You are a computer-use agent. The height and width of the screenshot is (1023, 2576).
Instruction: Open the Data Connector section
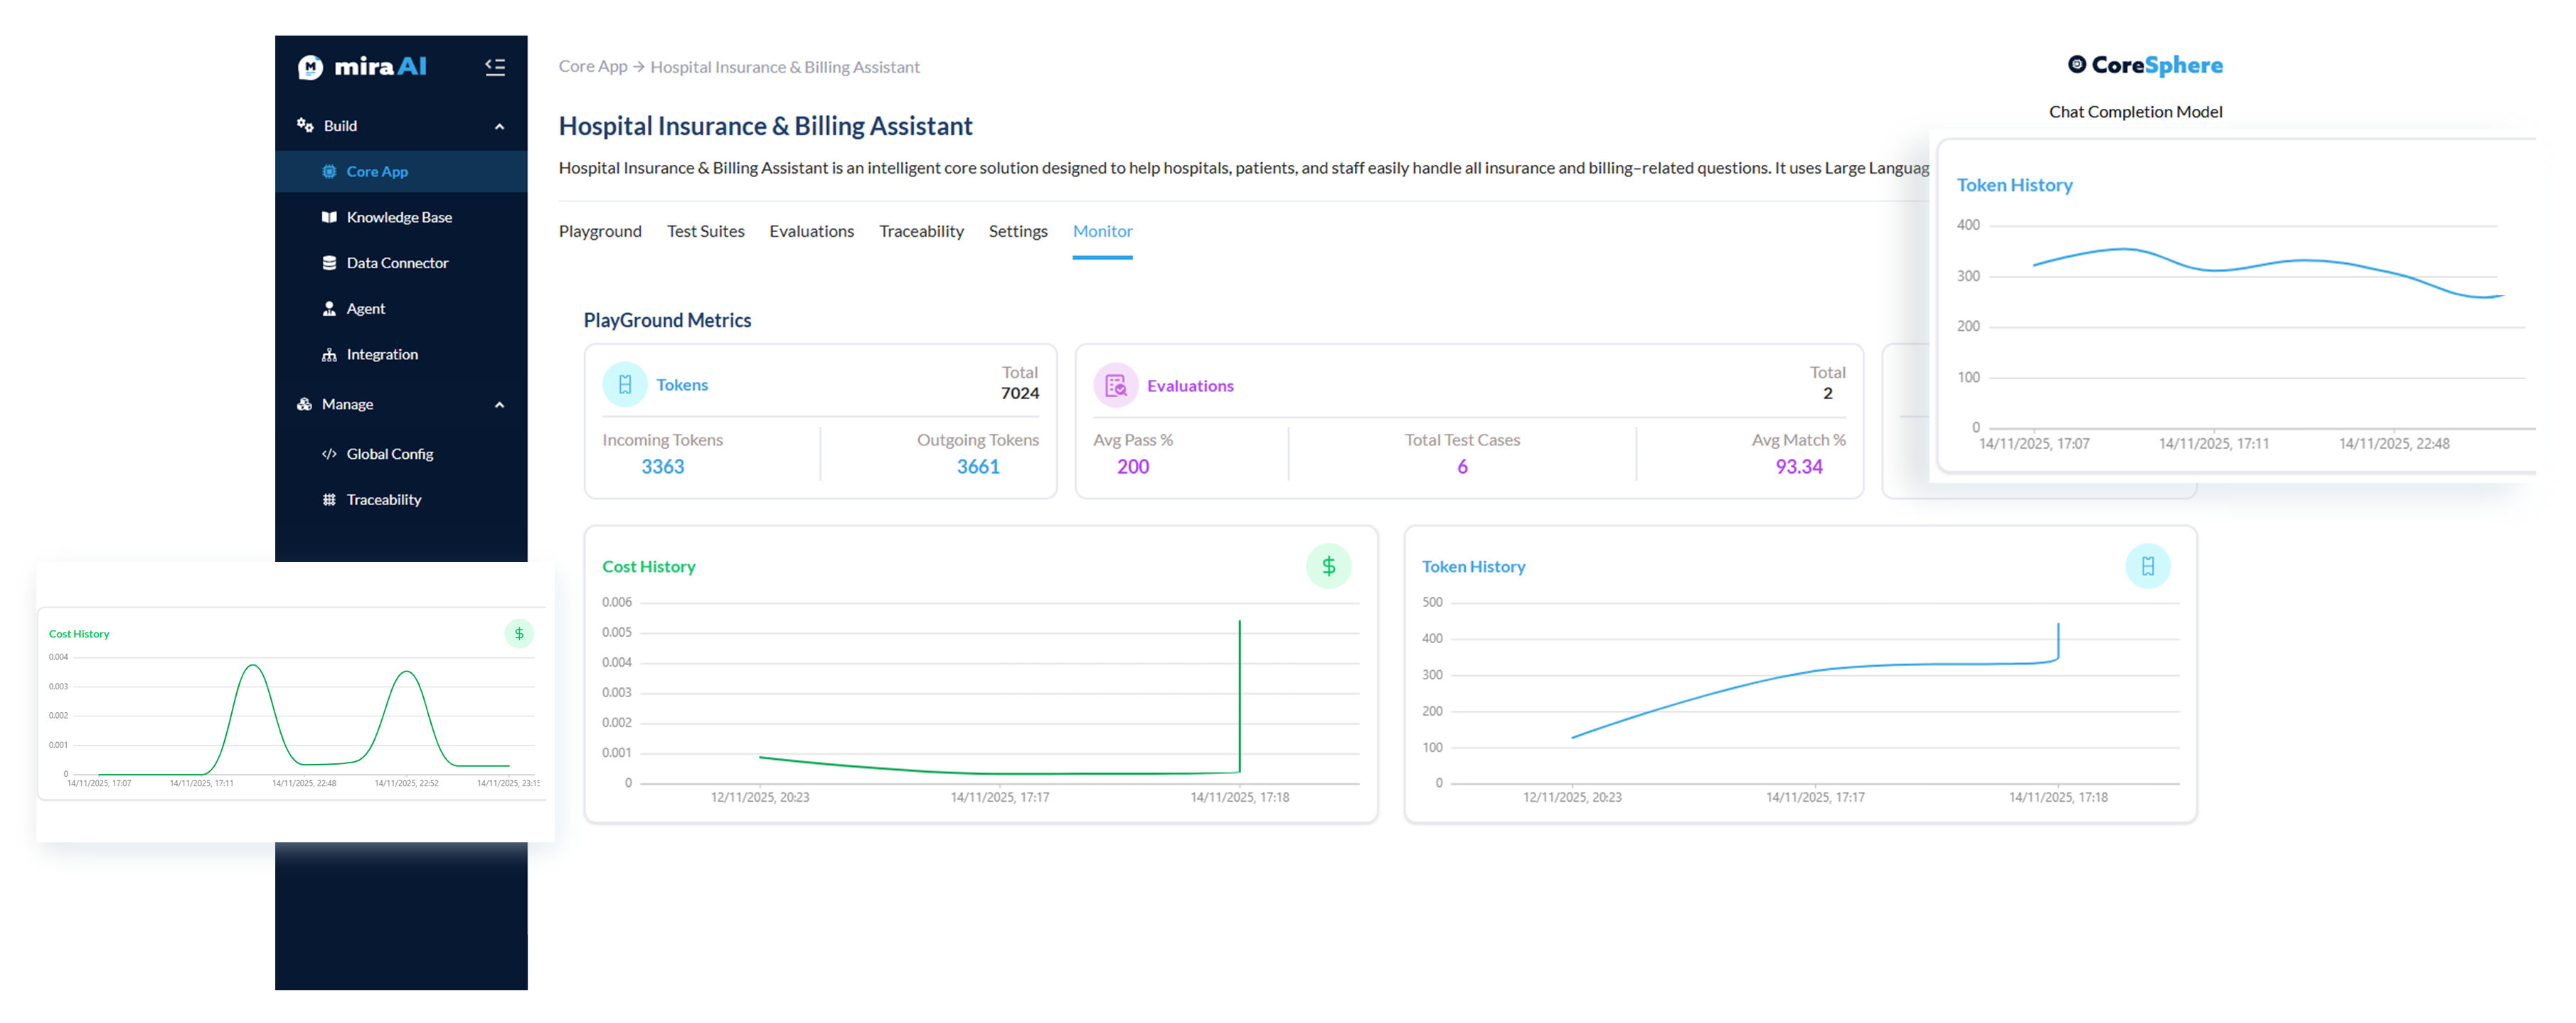coord(397,262)
